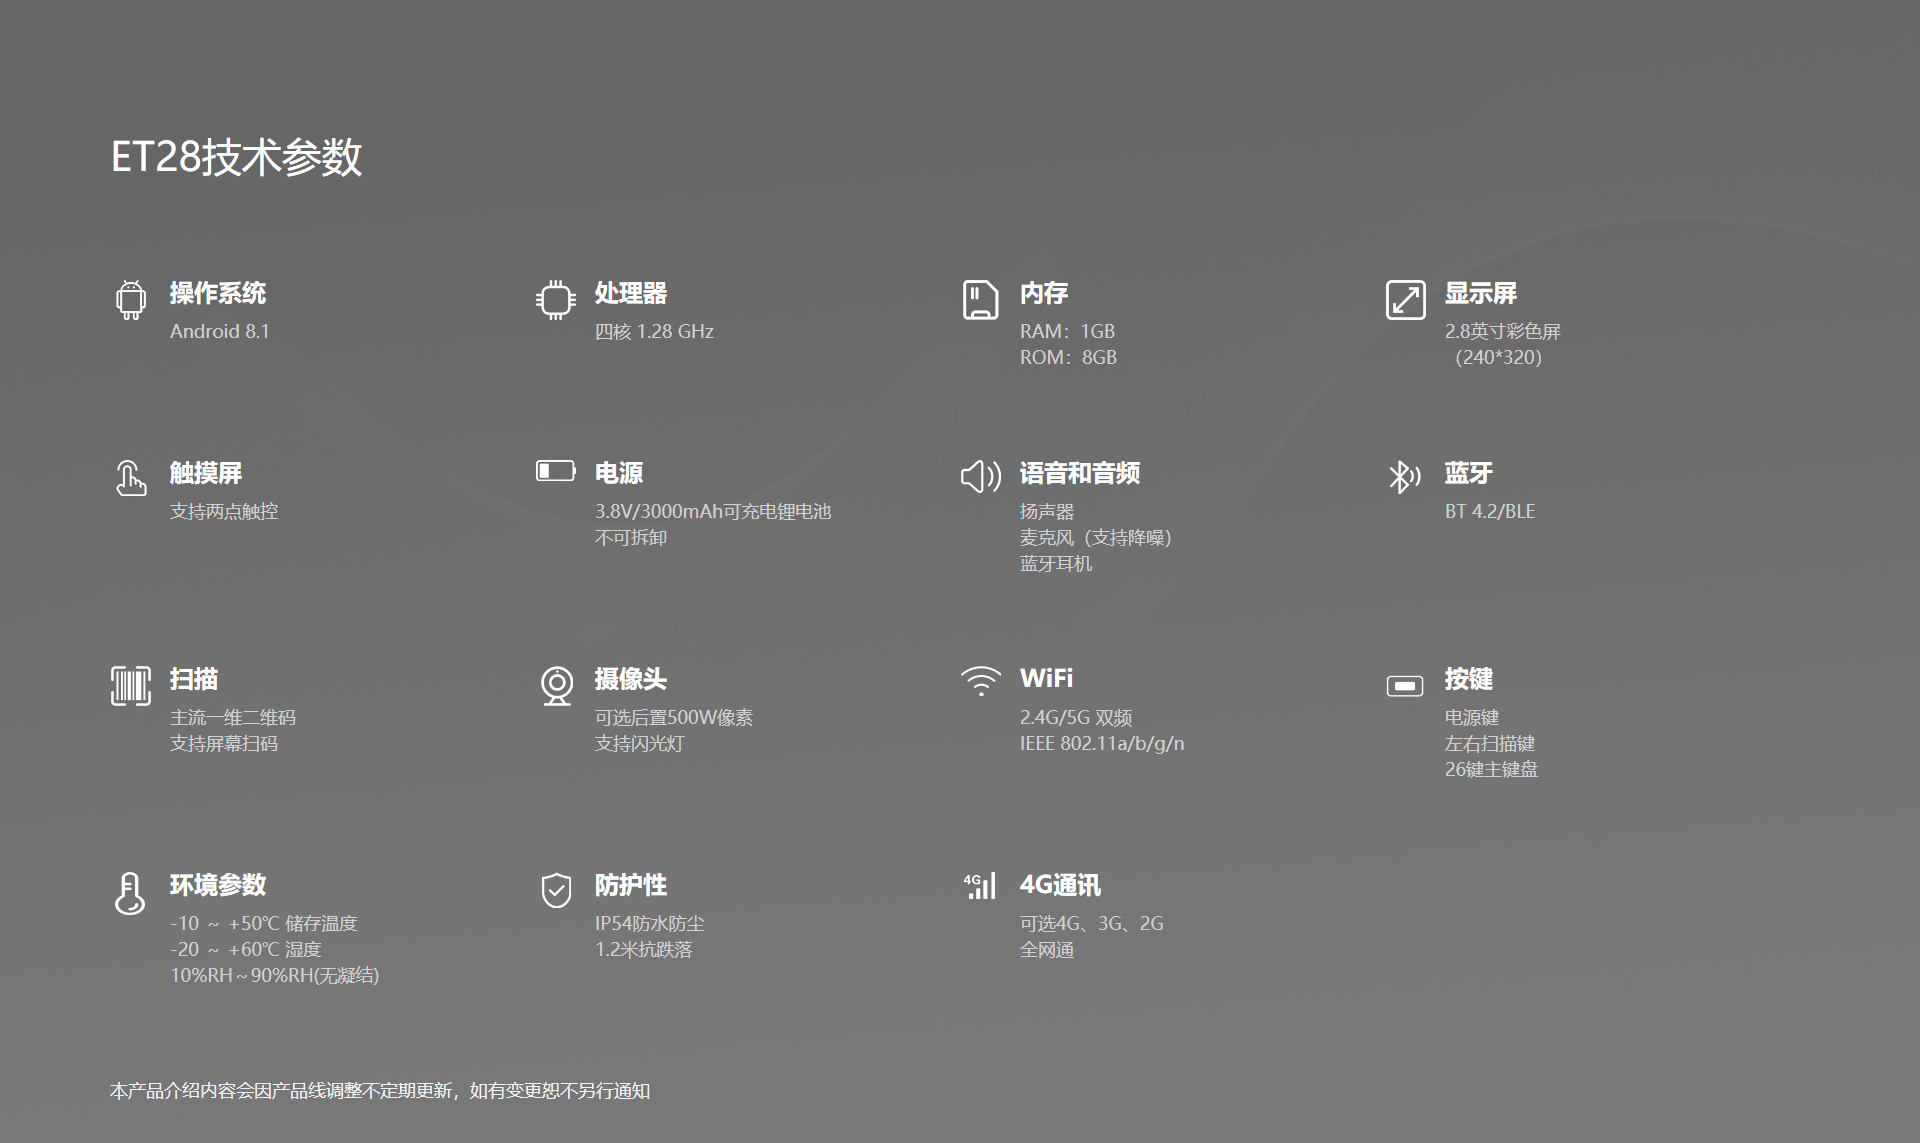
Task: Click the 按键 heading
Action: pos(1469,679)
